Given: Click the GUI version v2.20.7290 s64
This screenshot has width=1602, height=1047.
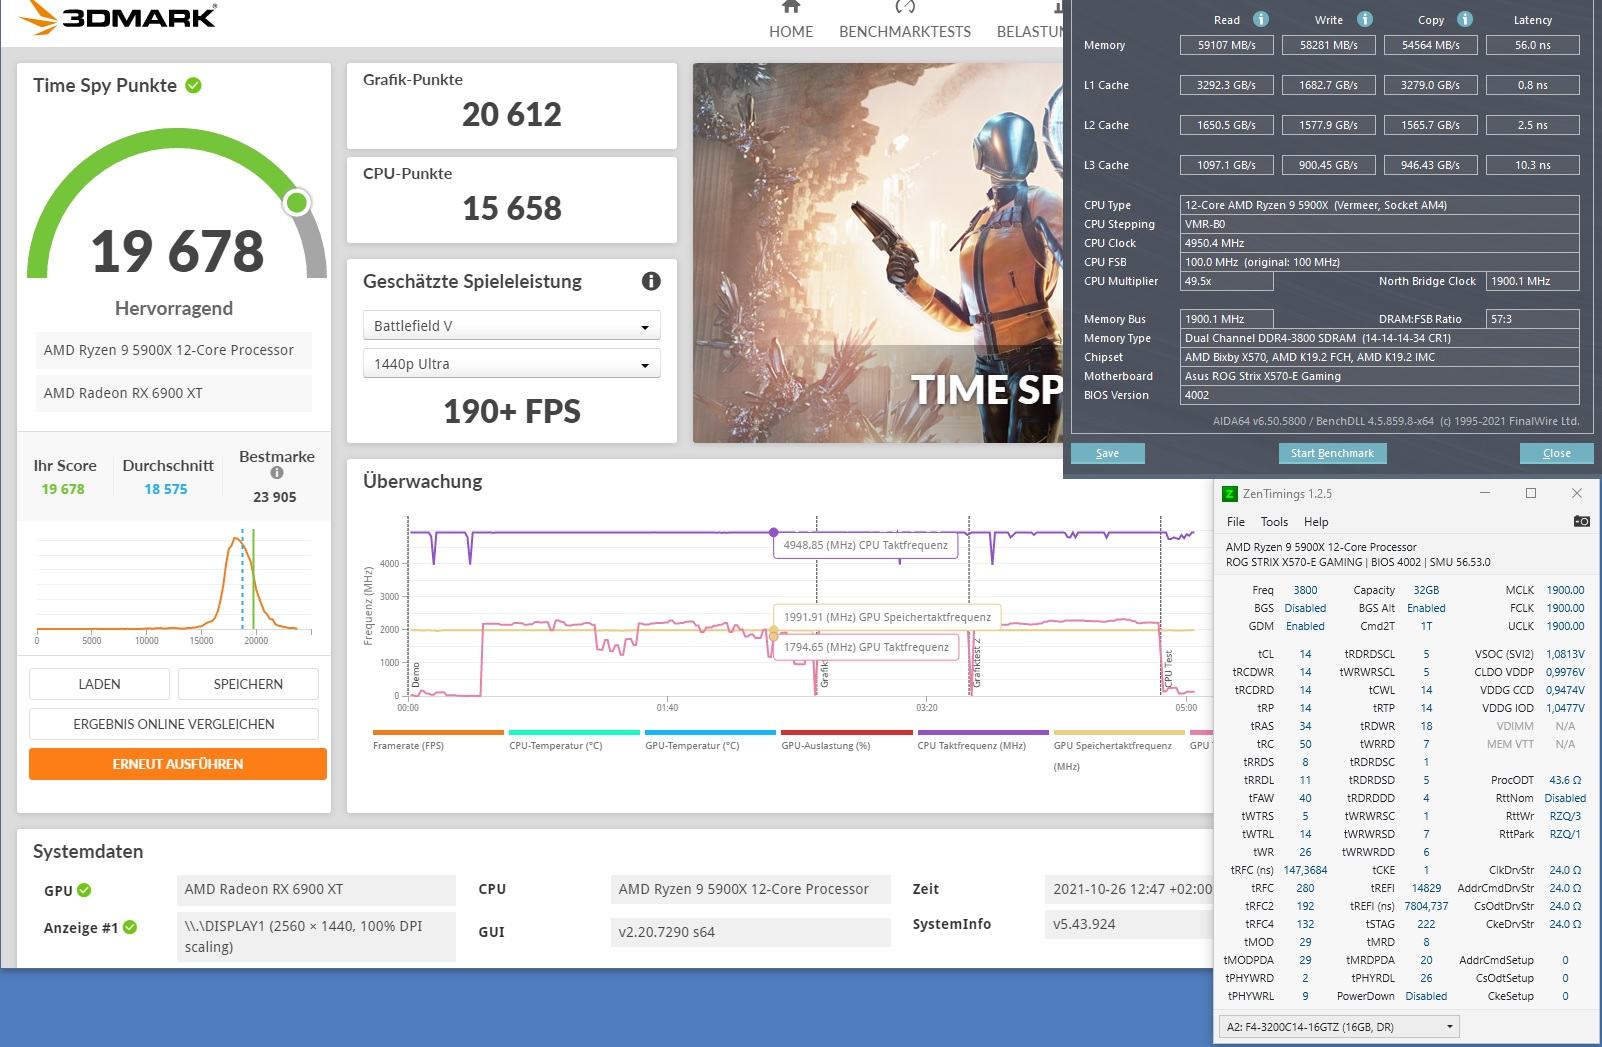Looking at the screenshot, I should click(x=750, y=932).
